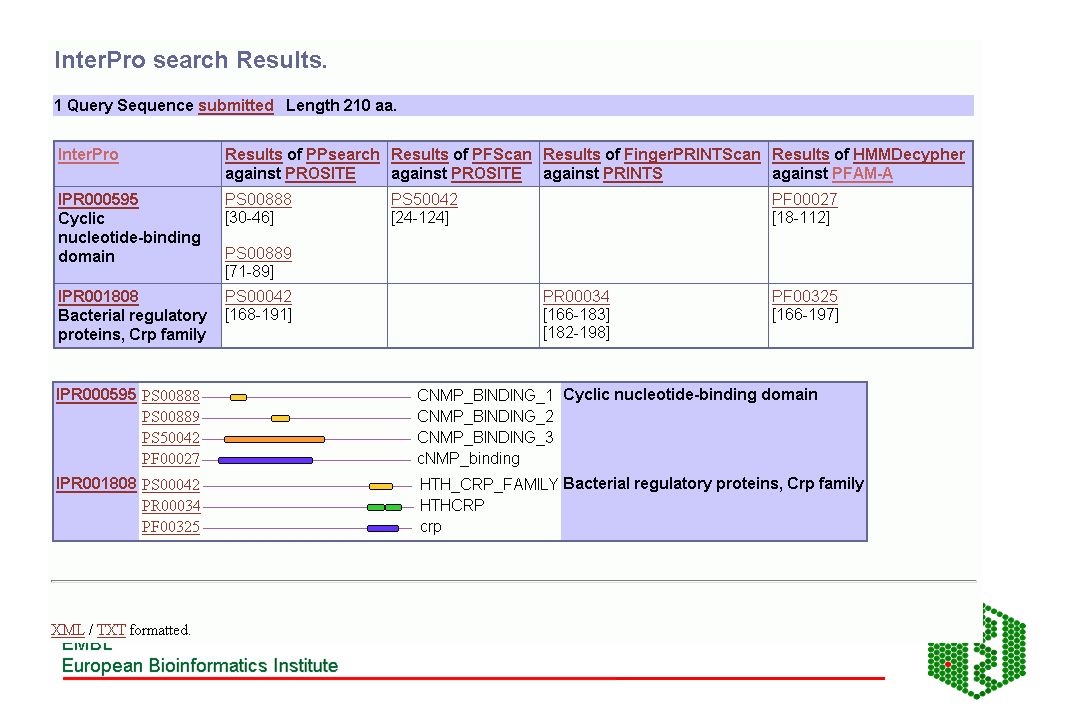Click 'European Bioinformatics Institute' footer text
This screenshot has height=720, width=1080.
(200, 666)
